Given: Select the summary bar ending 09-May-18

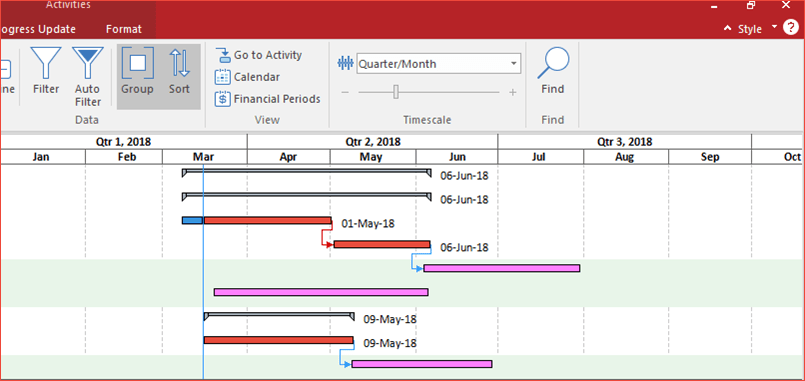Looking at the screenshot, I should click(279, 315).
